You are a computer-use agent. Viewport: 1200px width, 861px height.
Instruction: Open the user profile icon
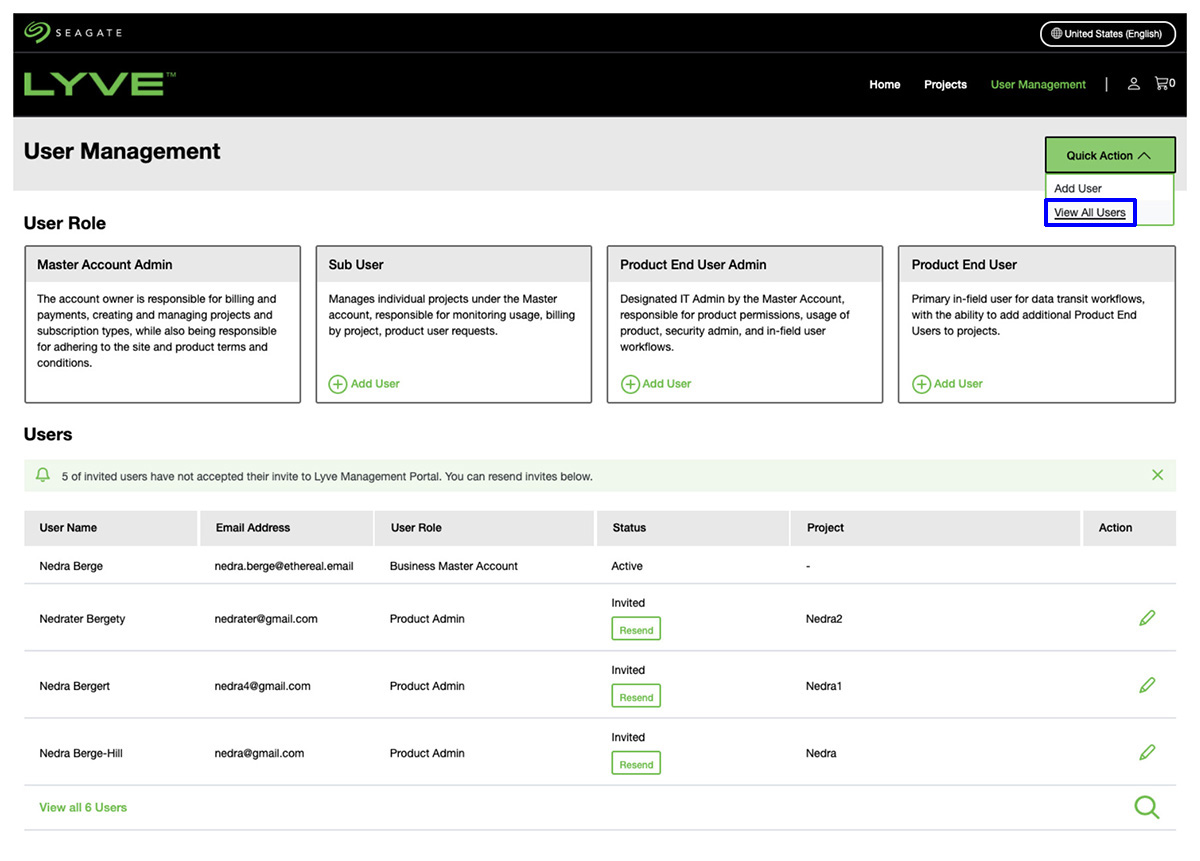[x=1133, y=84]
